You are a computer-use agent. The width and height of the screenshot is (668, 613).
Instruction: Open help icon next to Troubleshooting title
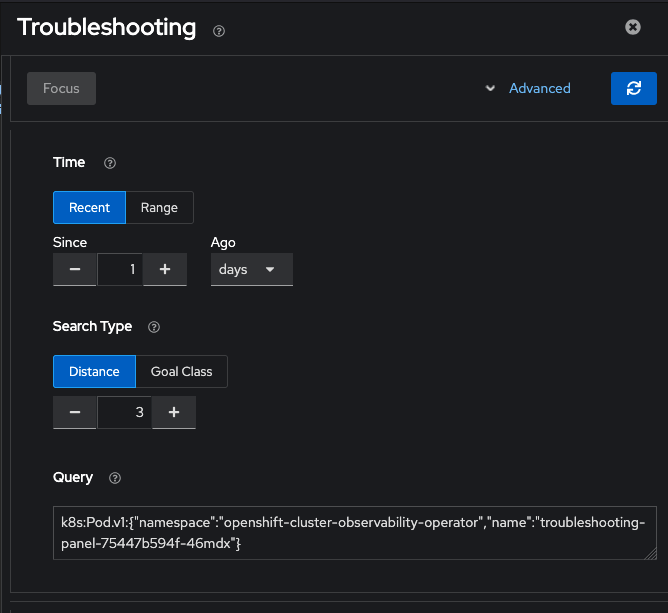coord(219,31)
